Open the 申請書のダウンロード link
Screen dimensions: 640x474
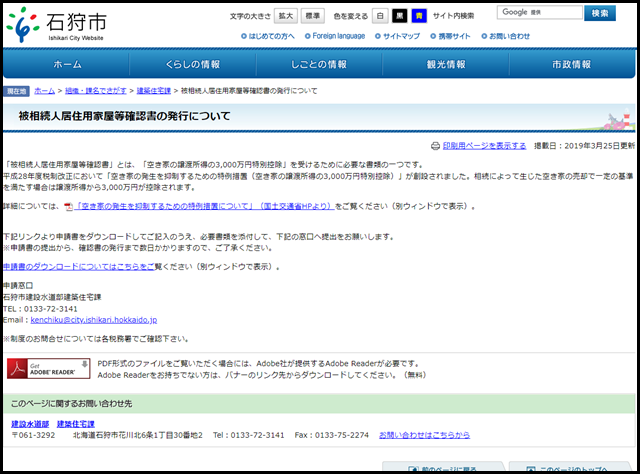79,267
